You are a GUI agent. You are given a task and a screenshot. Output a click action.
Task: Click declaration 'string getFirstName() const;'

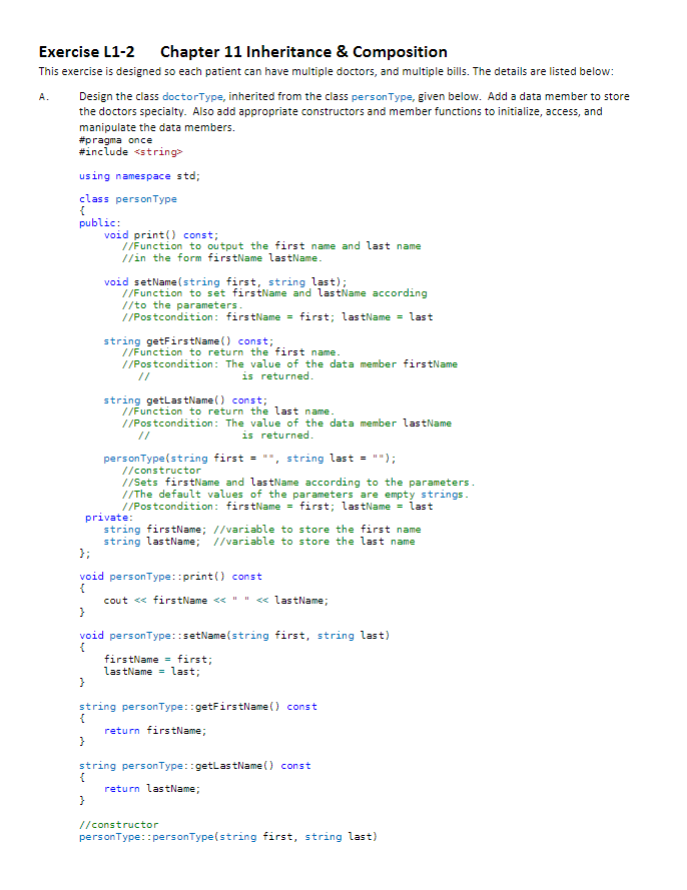(188, 341)
